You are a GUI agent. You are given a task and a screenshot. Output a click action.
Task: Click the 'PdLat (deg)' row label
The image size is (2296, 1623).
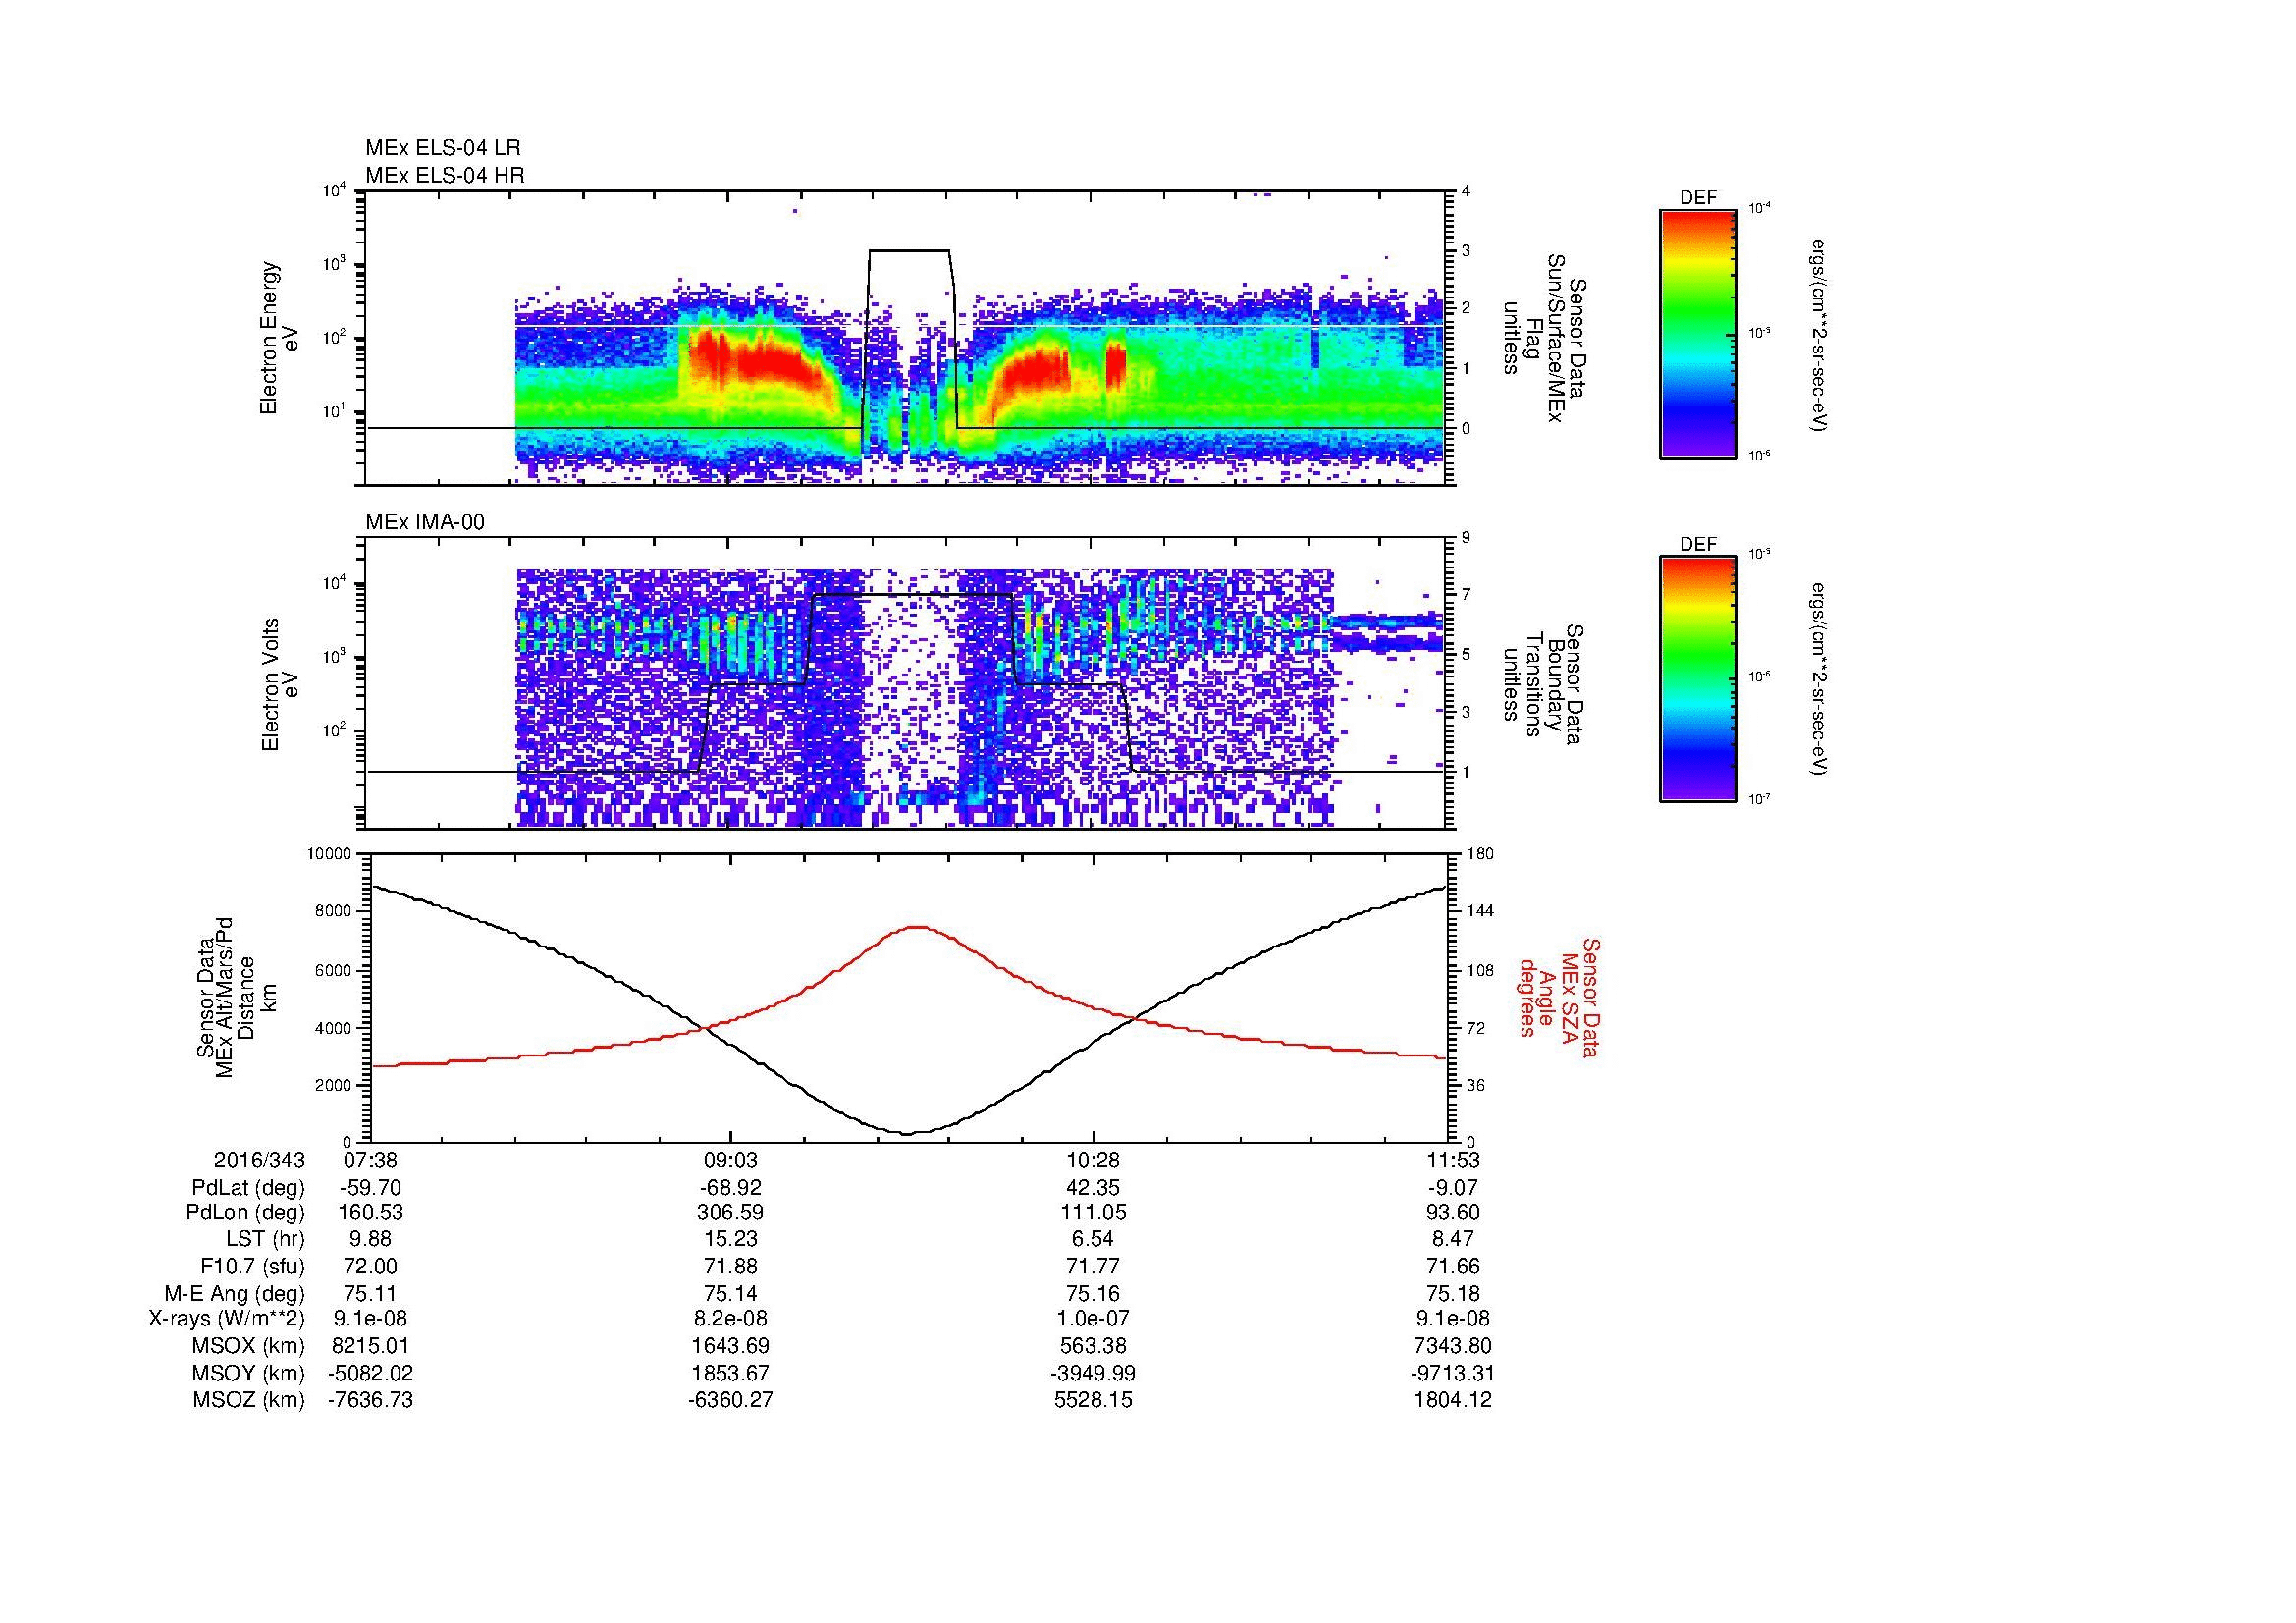click(x=248, y=1188)
